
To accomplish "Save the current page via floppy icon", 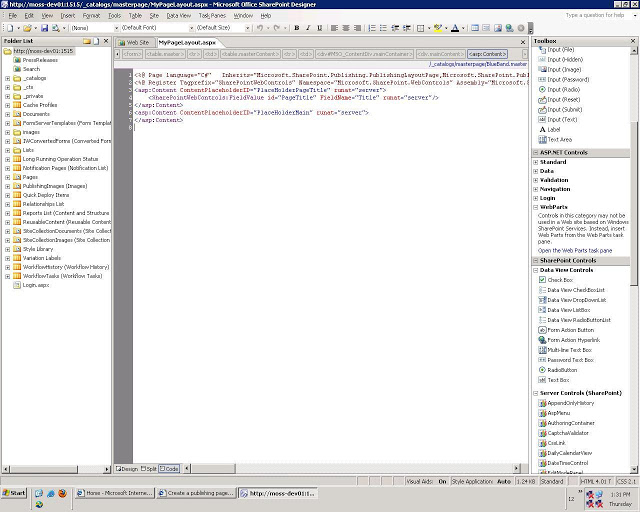I will pyautogui.click(x=44, y=28).
